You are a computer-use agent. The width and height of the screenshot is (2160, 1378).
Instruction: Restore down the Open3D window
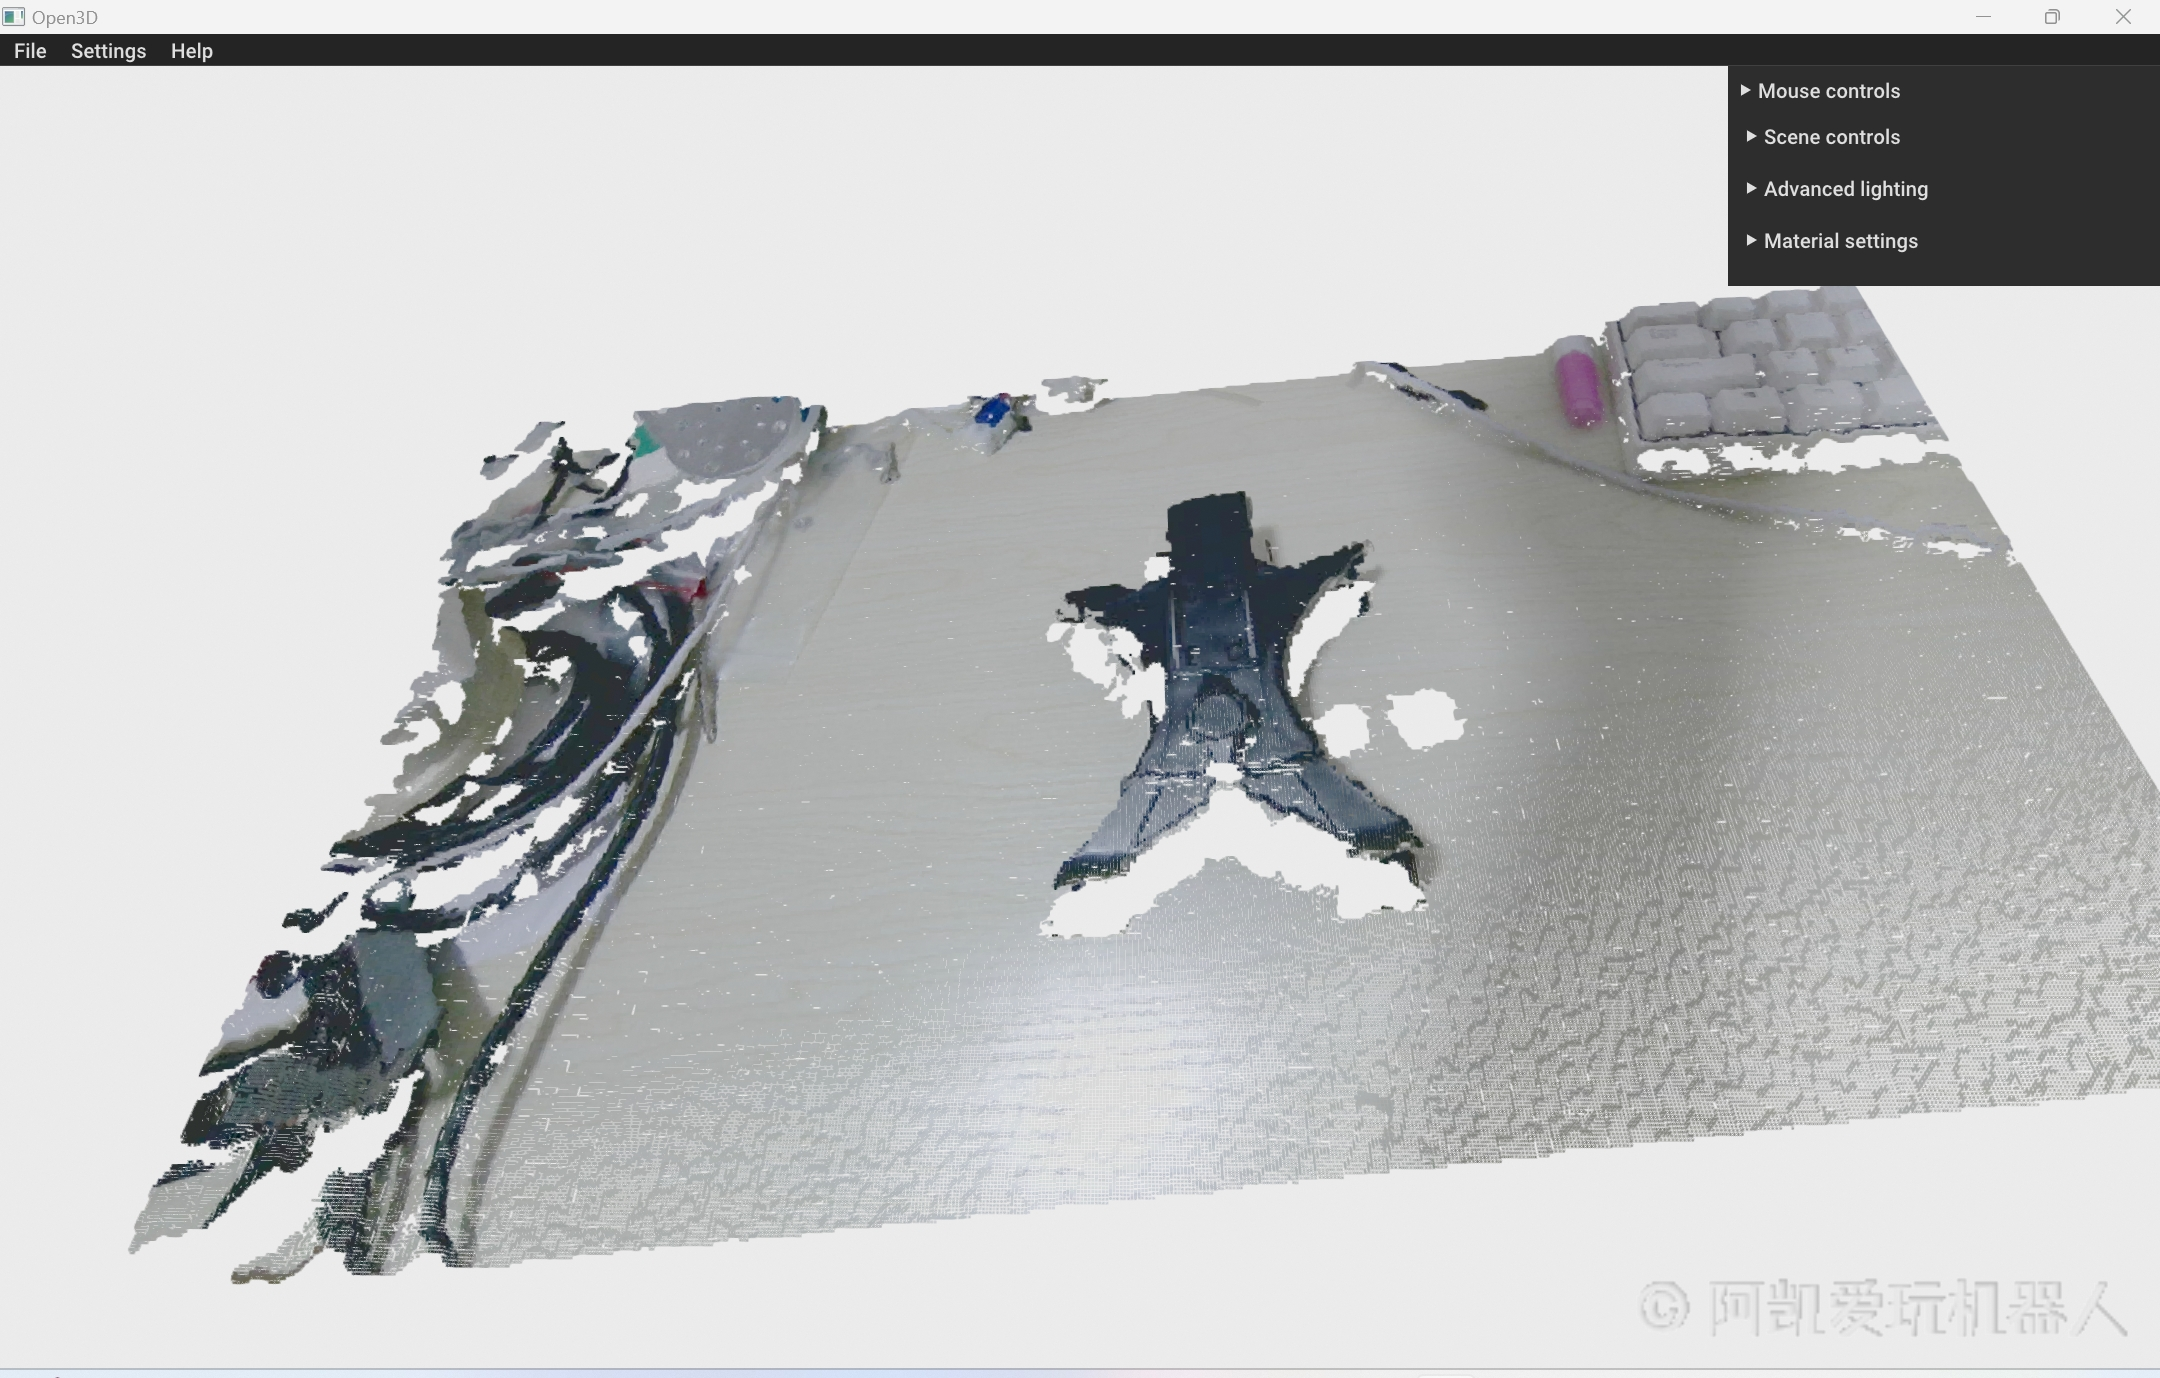coord(2052,17)
